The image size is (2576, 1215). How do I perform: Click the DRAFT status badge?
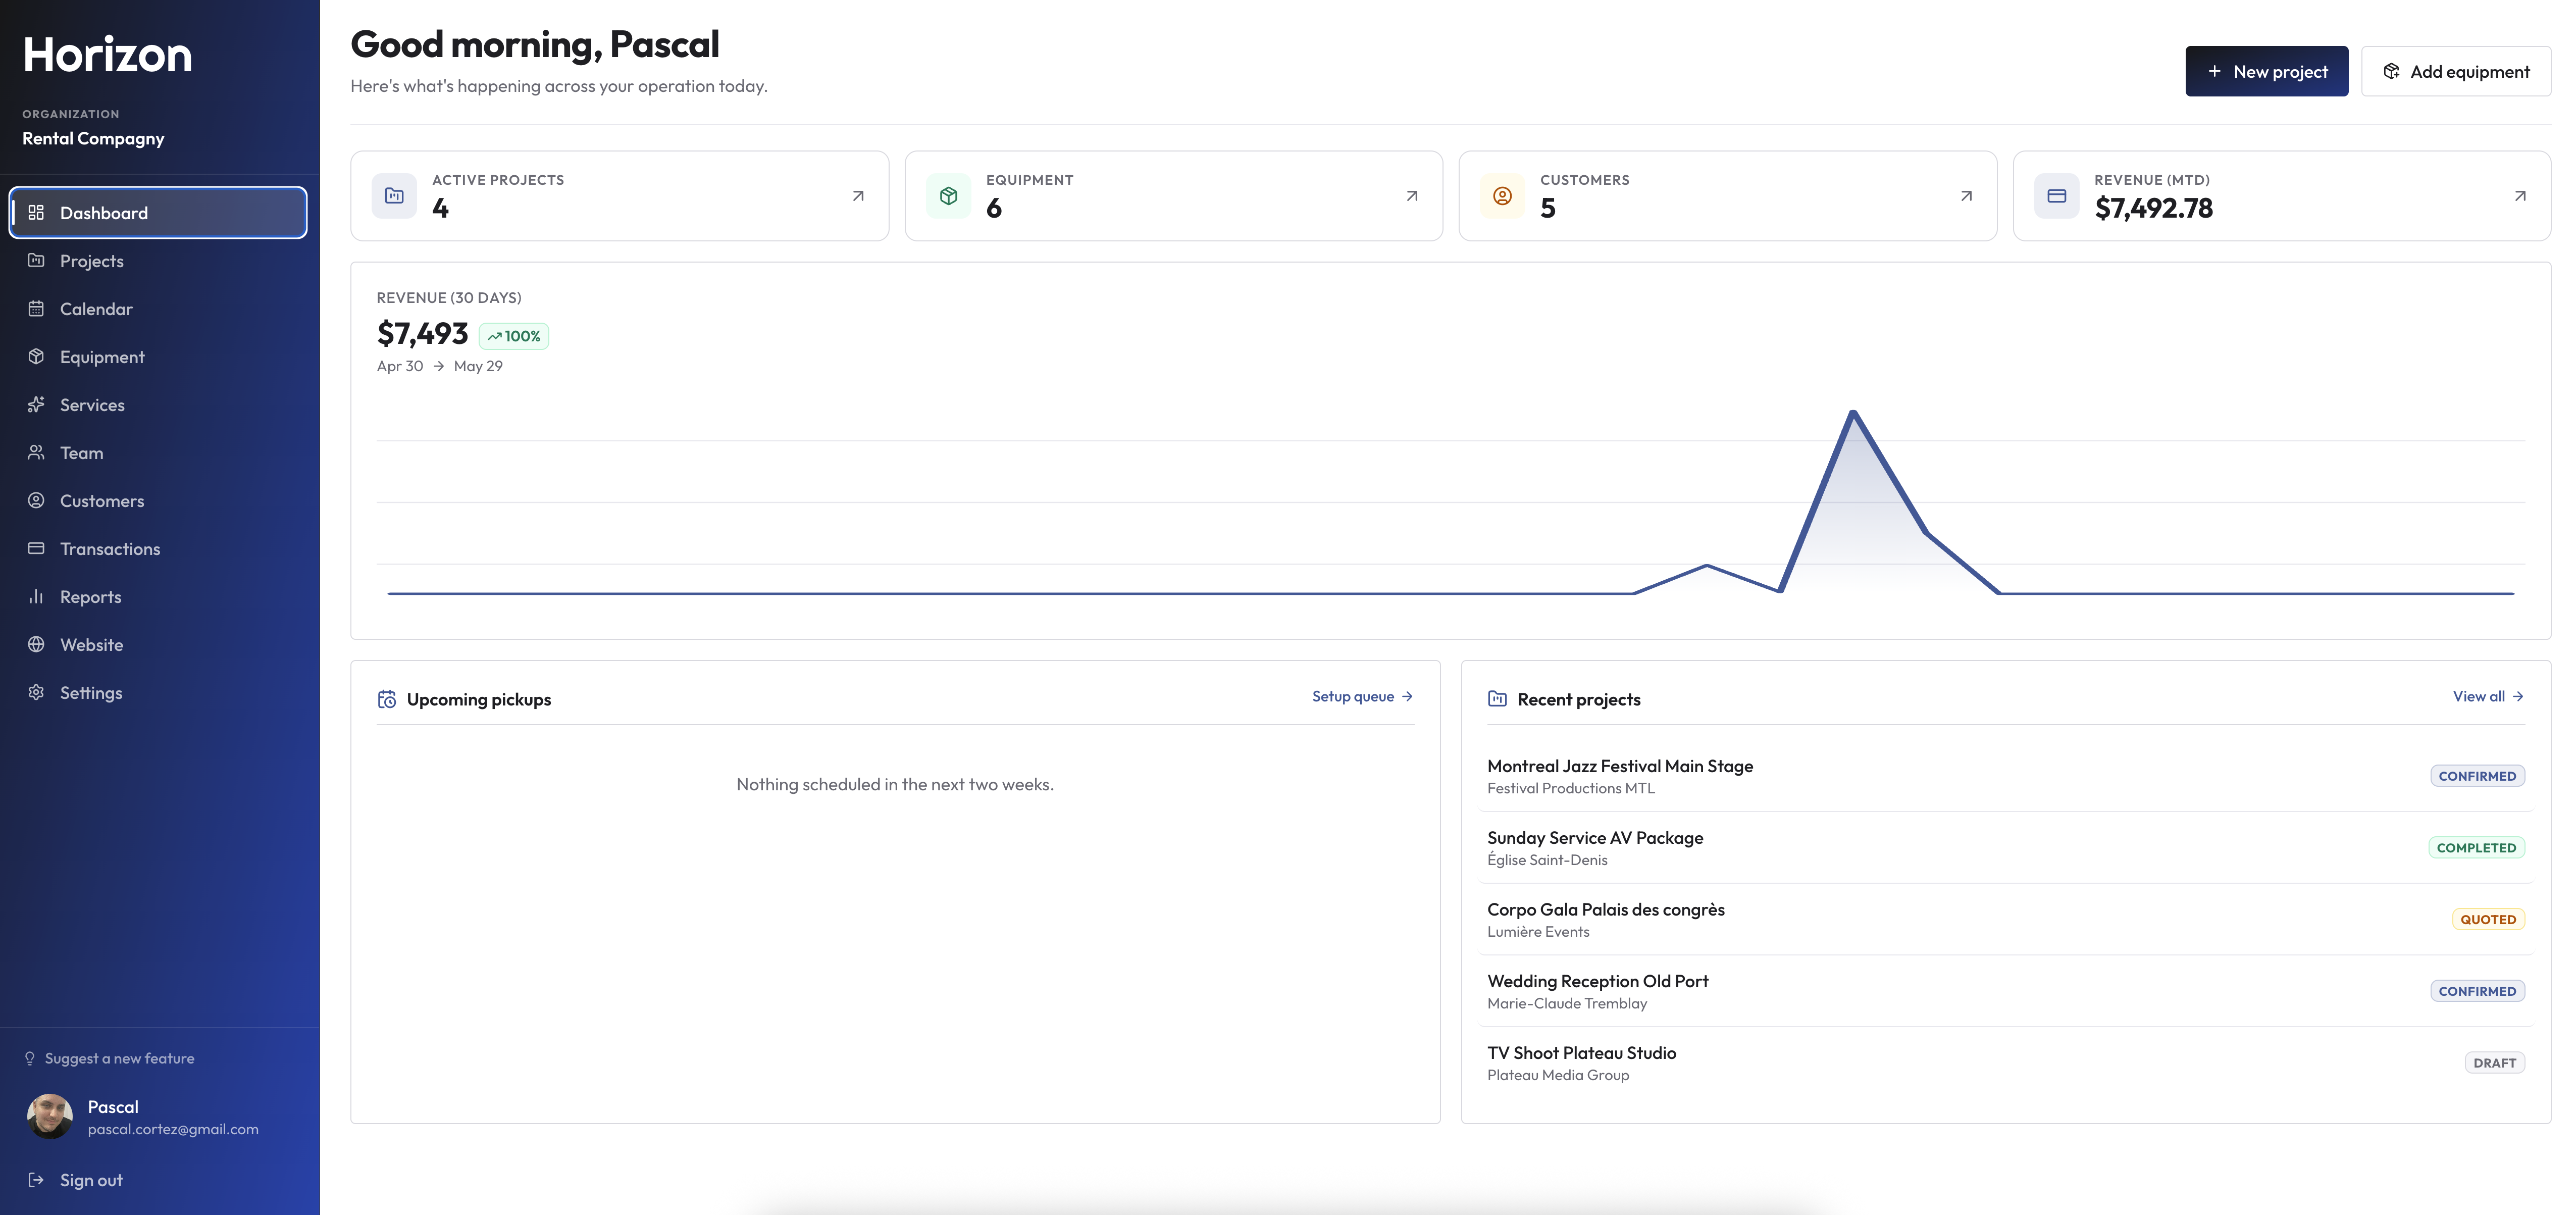(2494, 1063)
